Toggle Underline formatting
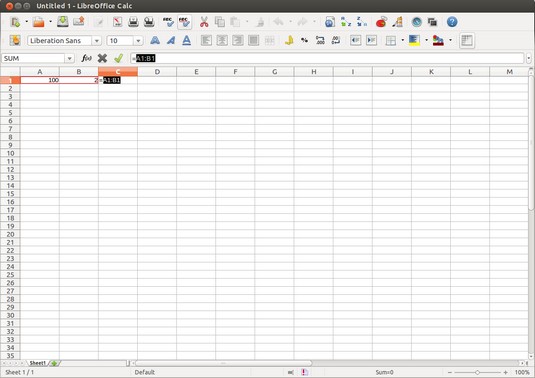Screen dimensions: 535x378 tap(186, 41)
